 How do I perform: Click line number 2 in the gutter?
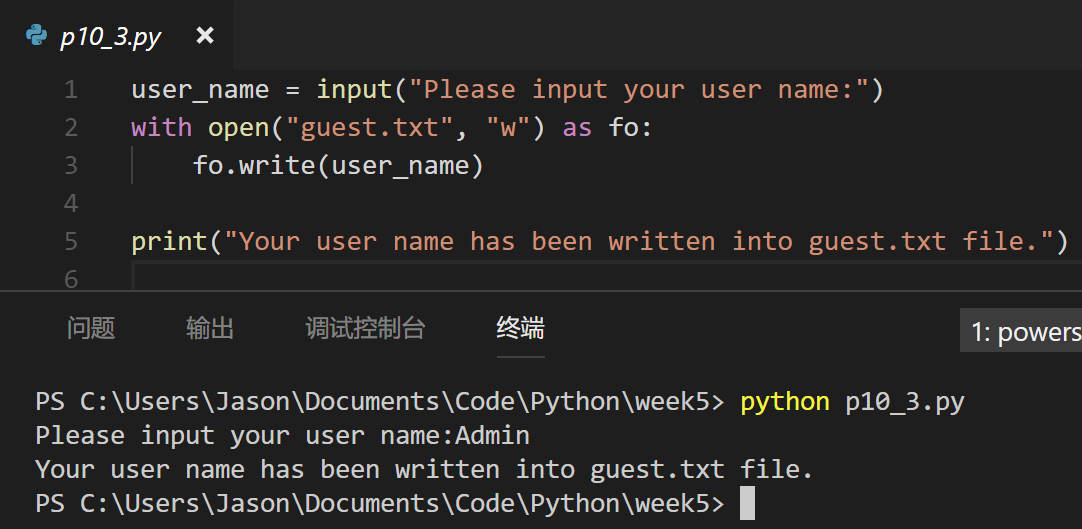[71, 128]
